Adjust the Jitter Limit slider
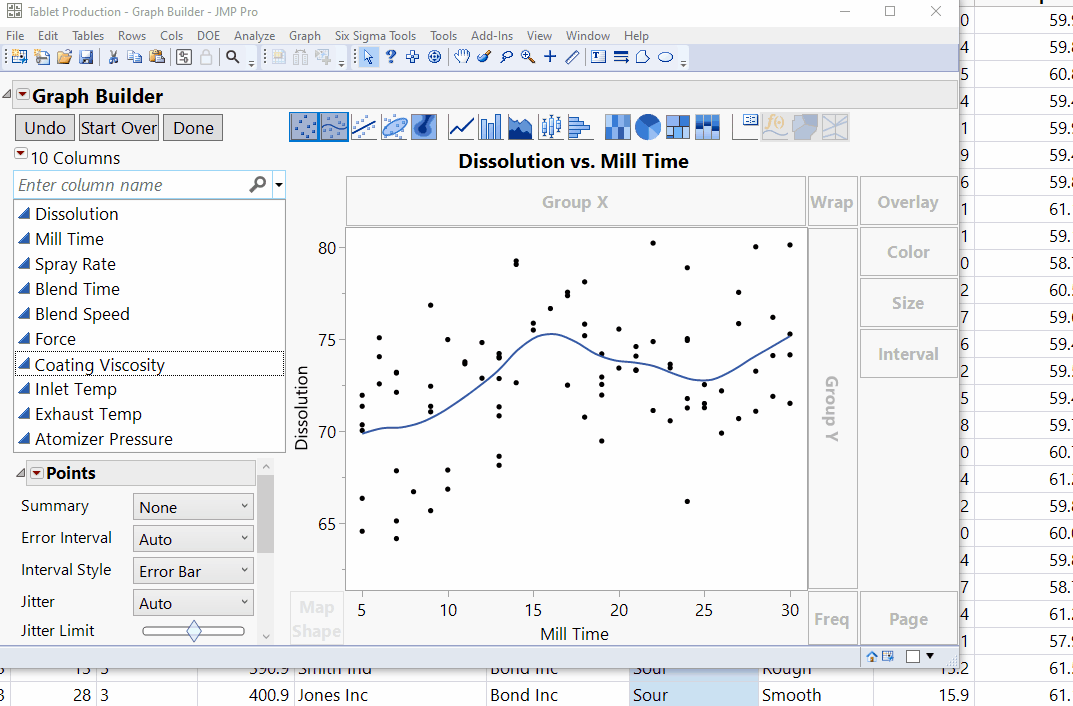 (193, 631)
